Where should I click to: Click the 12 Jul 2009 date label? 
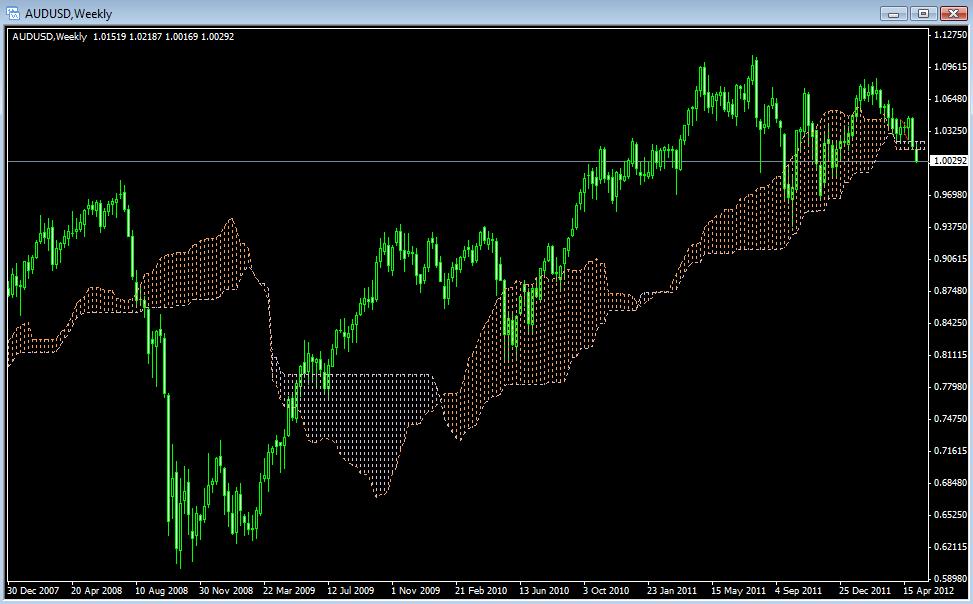tap(350, 590)
